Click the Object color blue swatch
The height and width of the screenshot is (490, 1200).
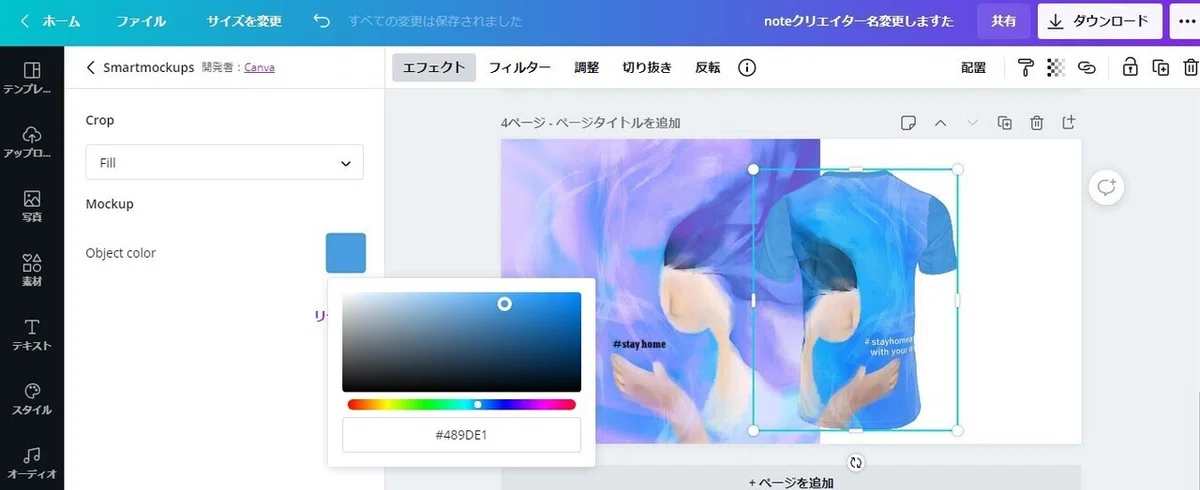click(x=346, y=253)
